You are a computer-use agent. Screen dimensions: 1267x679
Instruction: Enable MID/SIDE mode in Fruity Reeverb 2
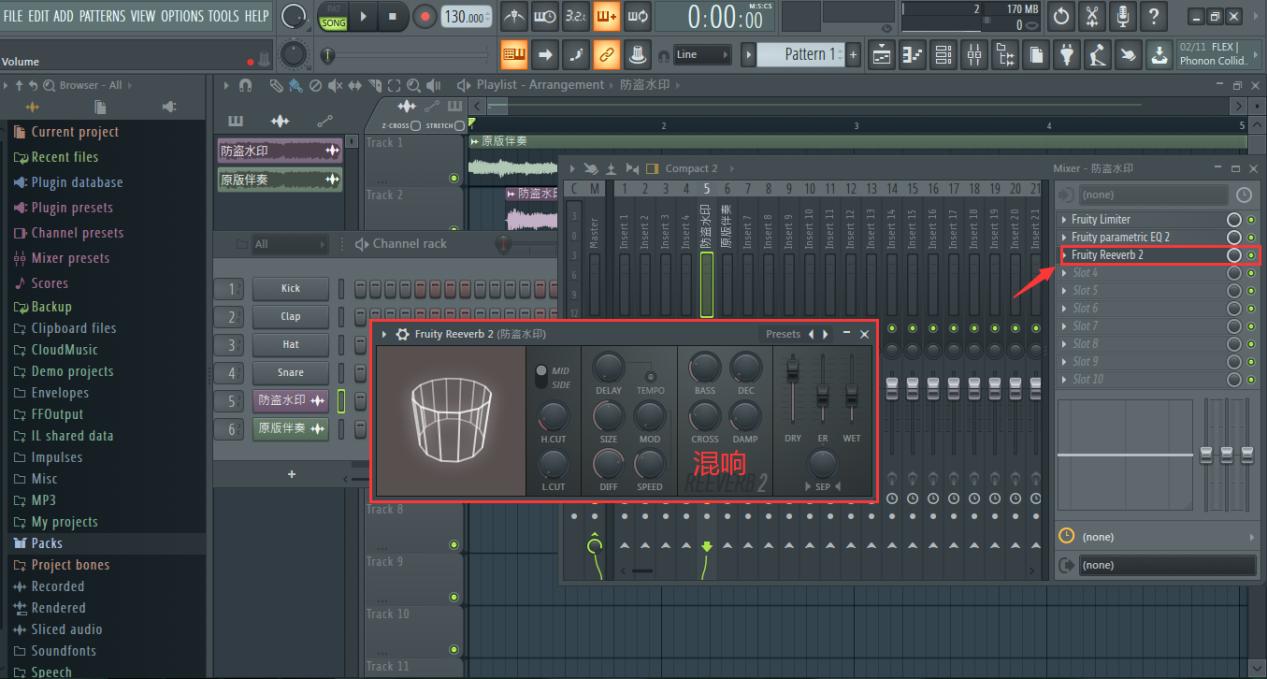pos(540,372)
